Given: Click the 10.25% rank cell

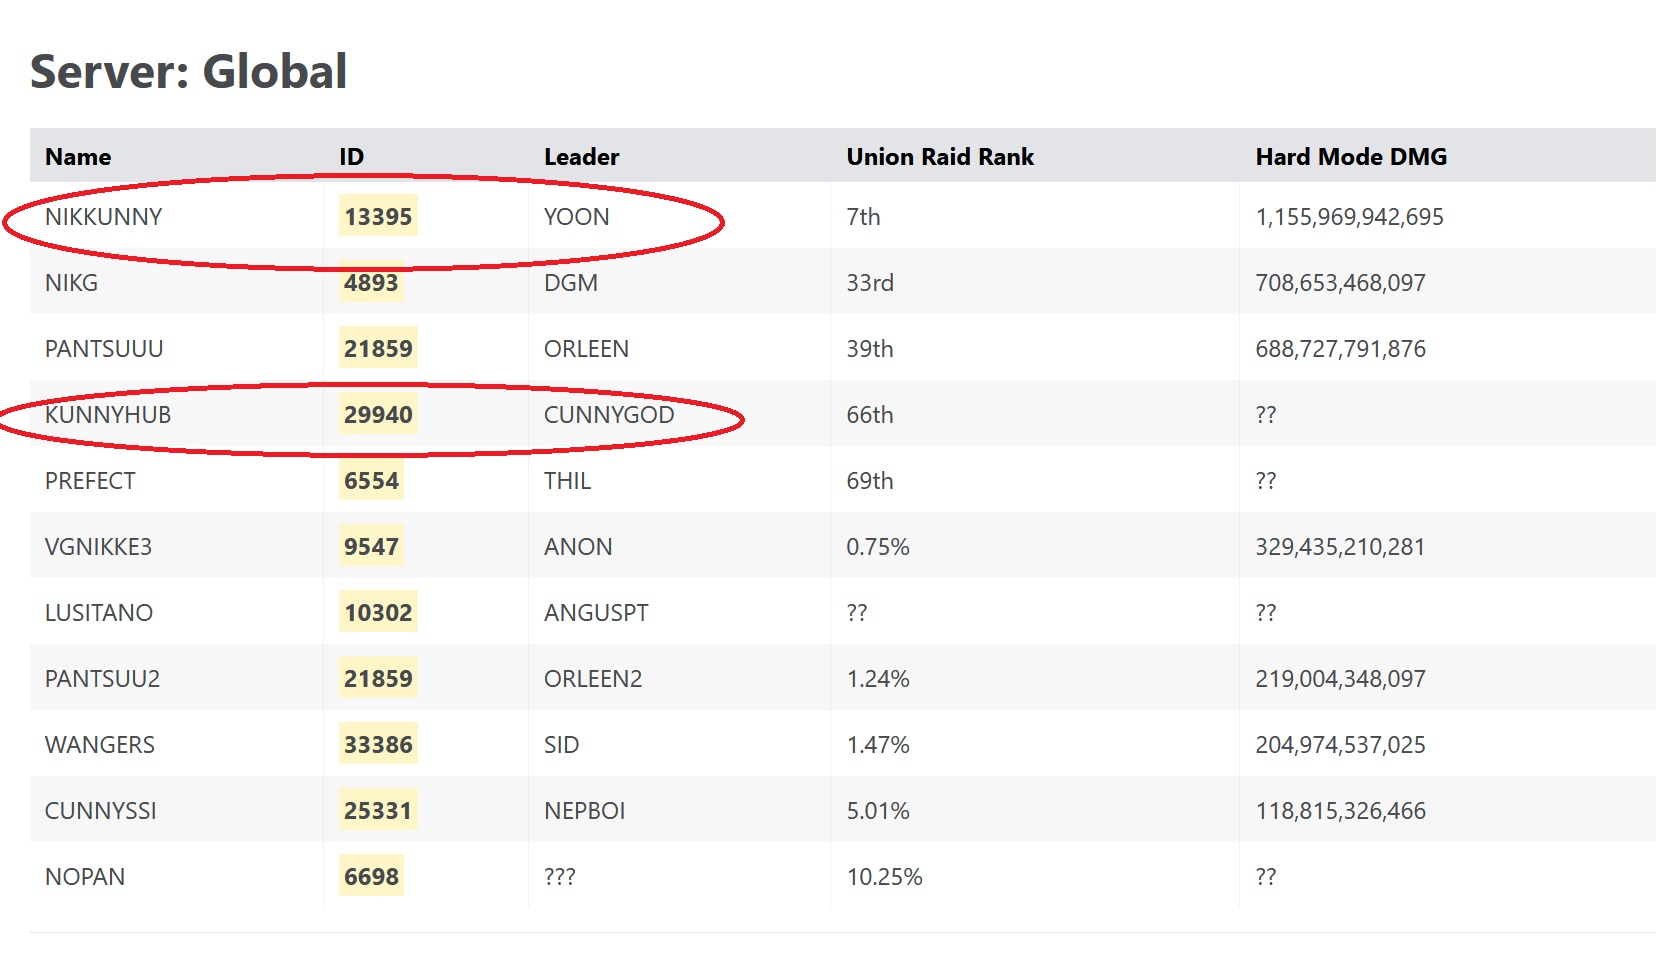Looking at the screenshot, I should (884, 877).
